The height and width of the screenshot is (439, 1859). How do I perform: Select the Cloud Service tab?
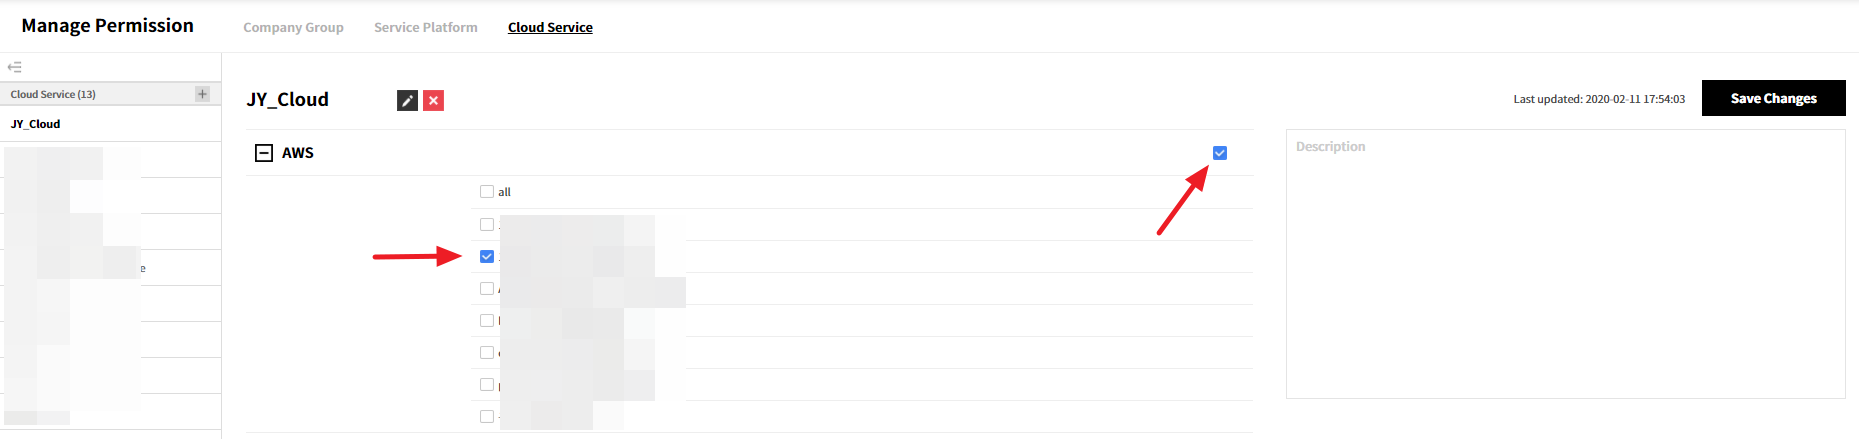[x=550, y=28]
